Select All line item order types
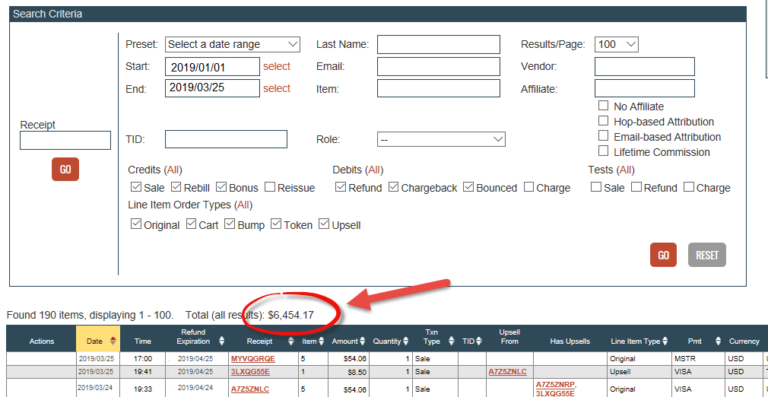The width and height of the screenshot is (768, 397). point(243,204)
